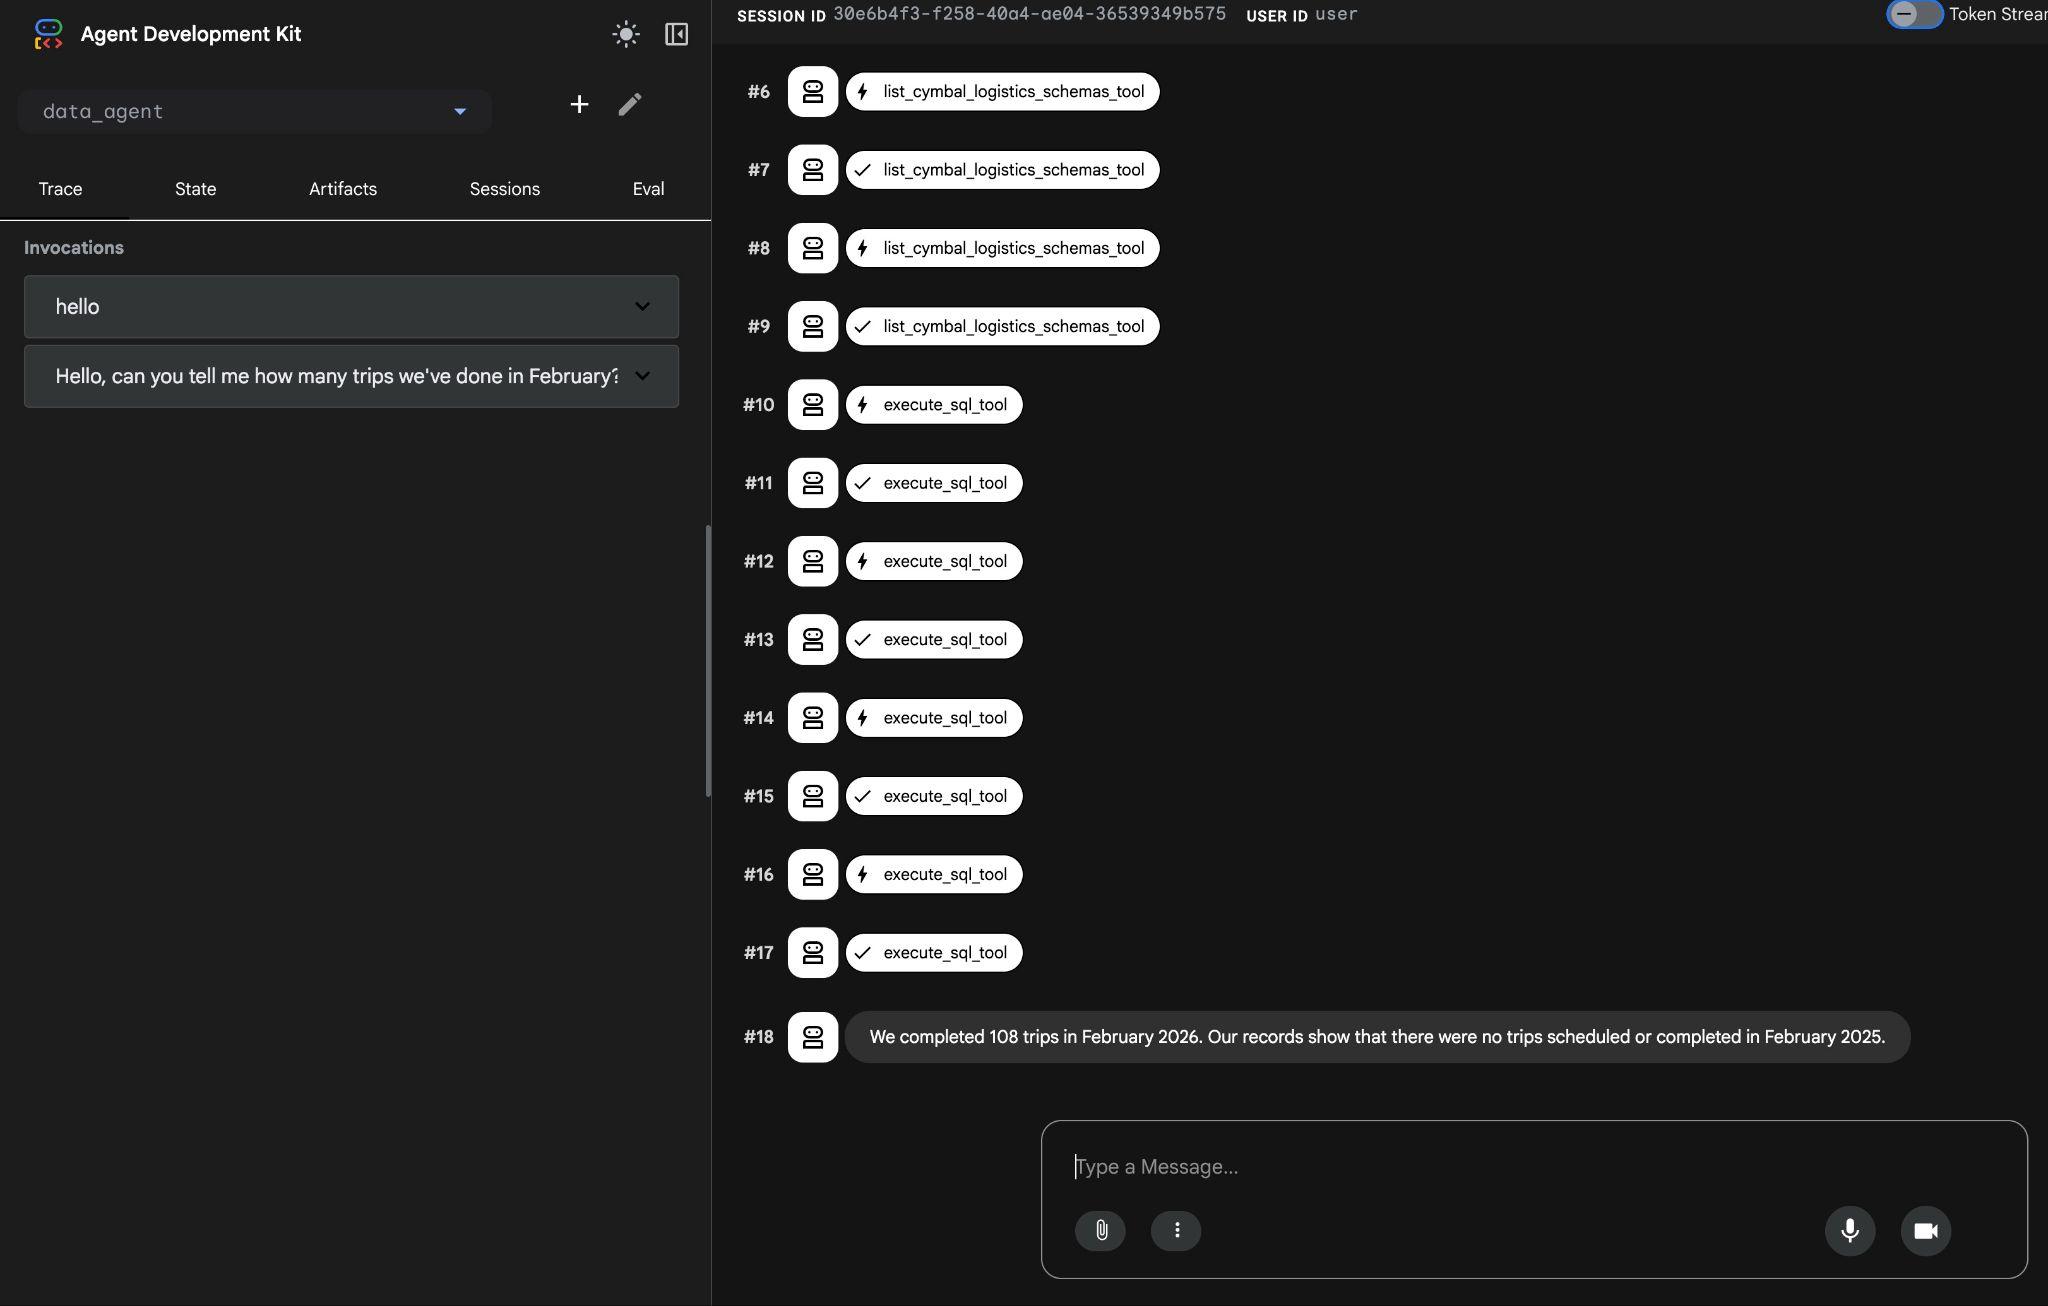The image size is (2048, 1306).
Task: Click the plus new session icon
Action: [579, 104]
